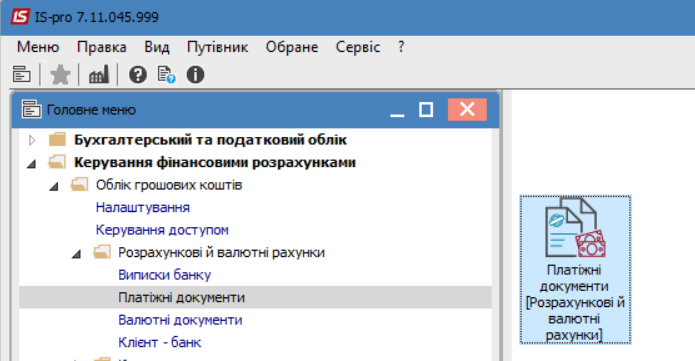Select Платіжні документи tree row
The height and width of the screenshot is (361, 695).
[255, 297]
